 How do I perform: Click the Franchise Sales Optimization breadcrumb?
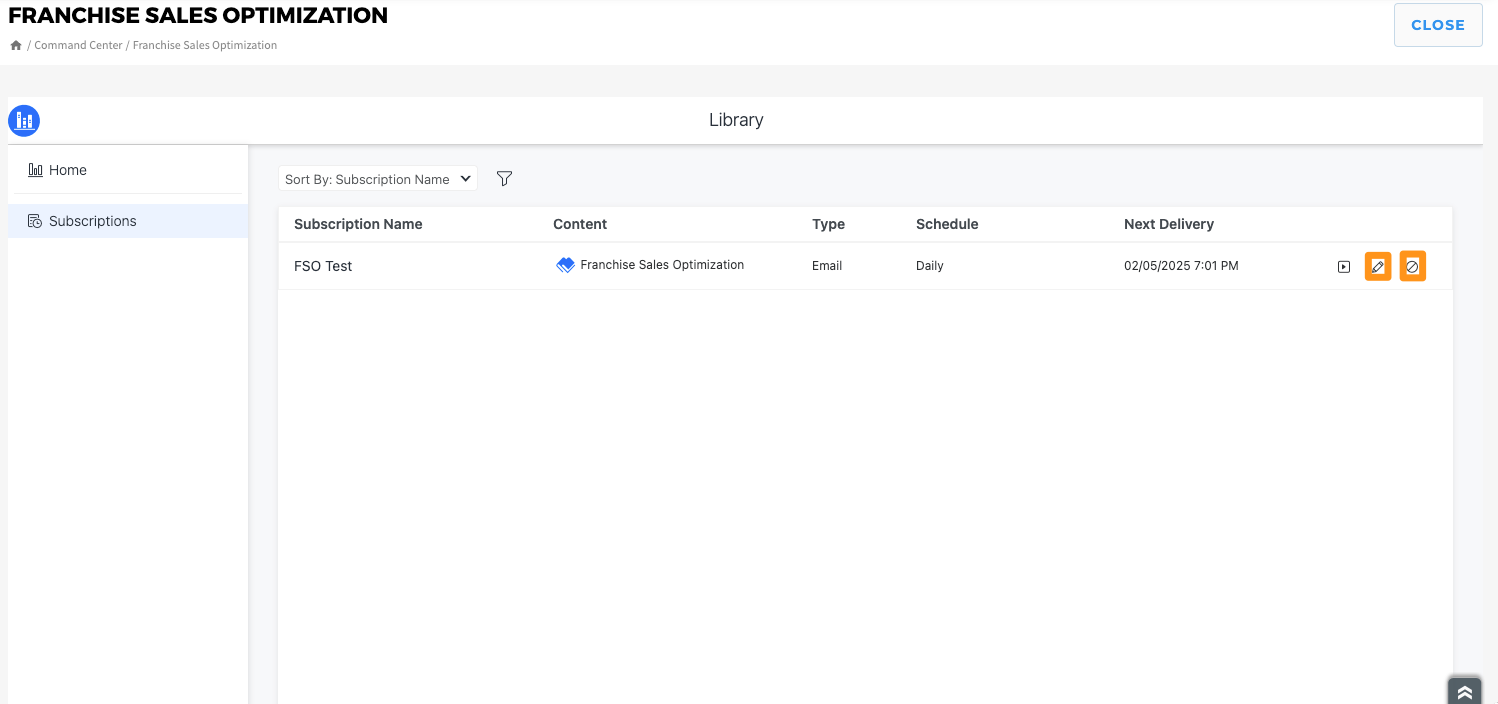coord(205,45)
